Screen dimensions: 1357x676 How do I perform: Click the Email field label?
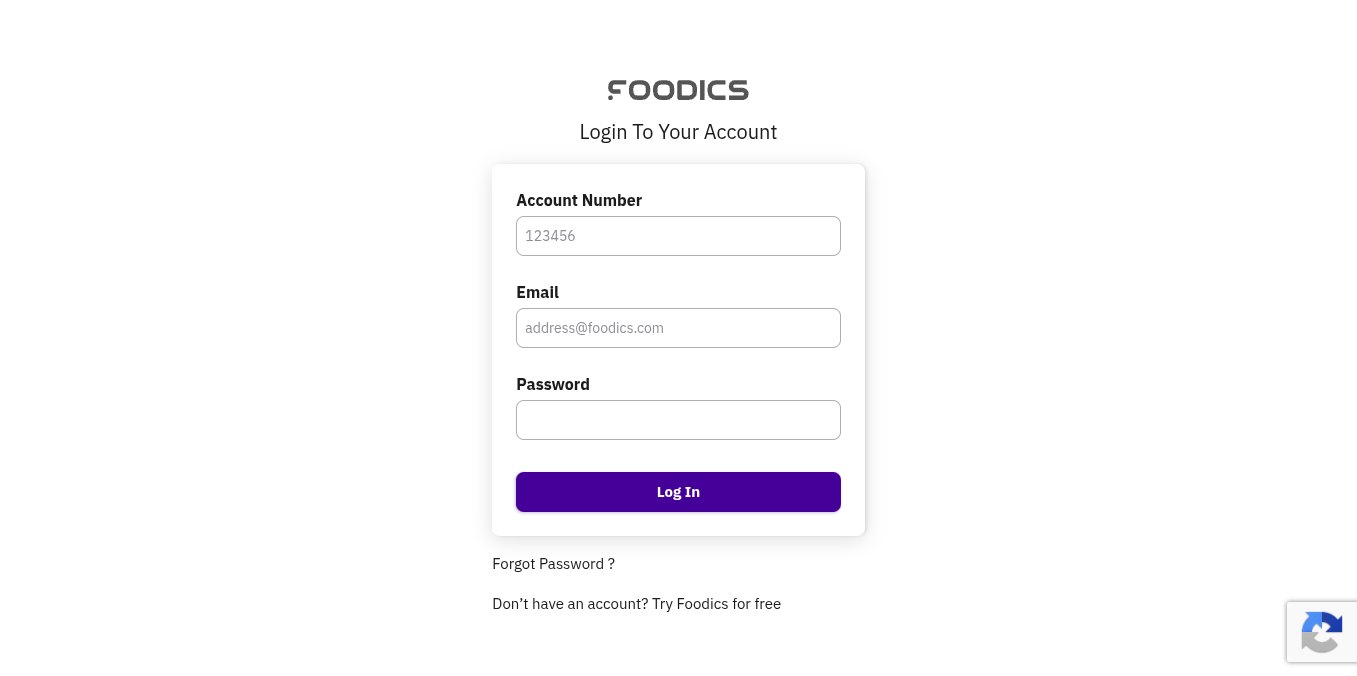coord(537,292)
